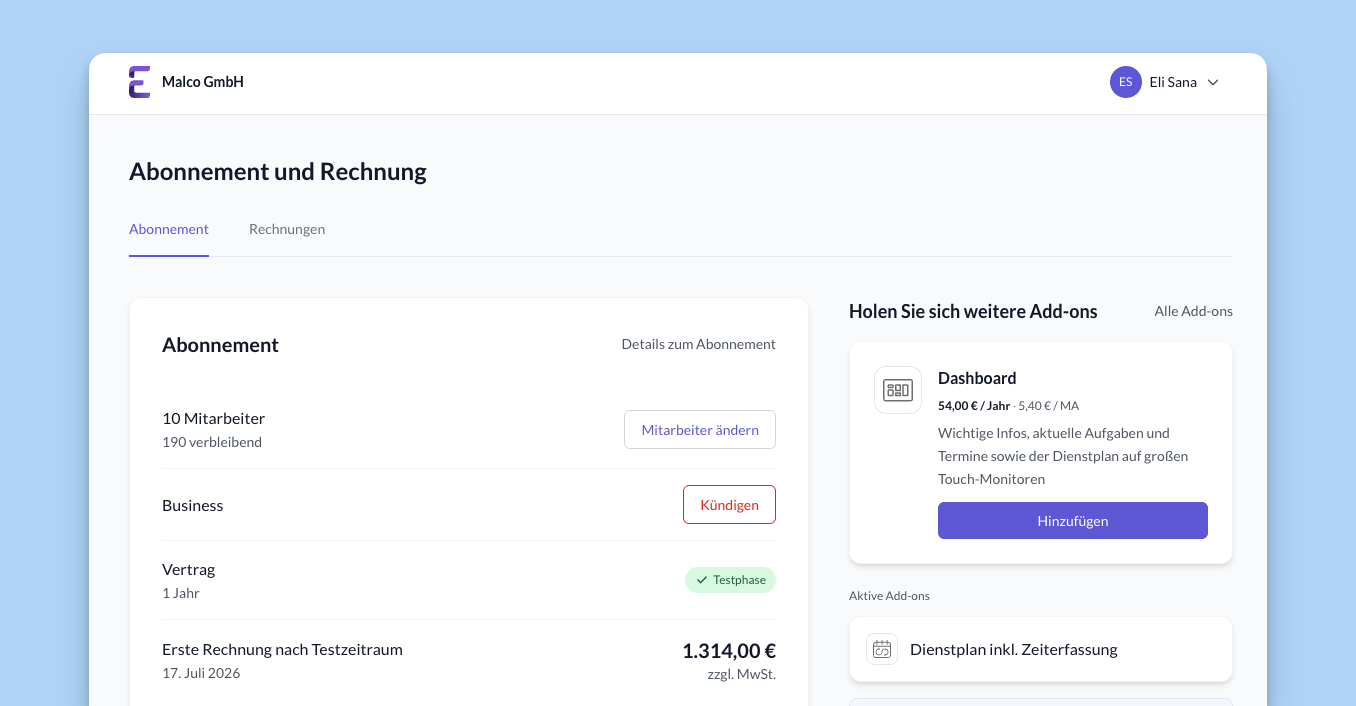Click the Vertrag label
The width and height of the screenshot is (1356, 706).
(x=189, y=569)
